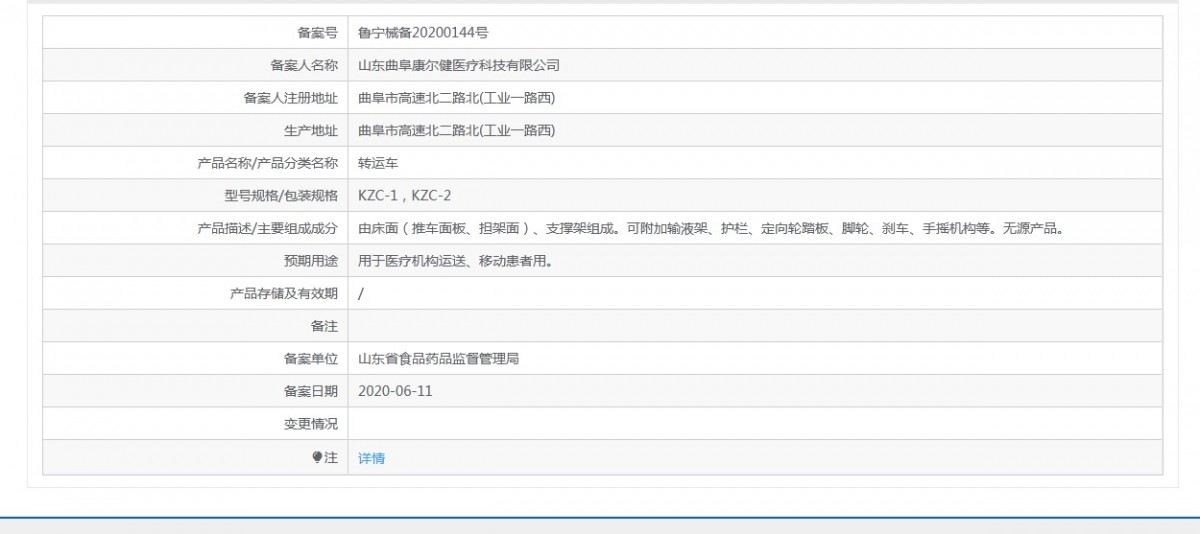Viewport: 1200px width, 534px height.
Task: Select the filing date 2020-06-11
Action: (x=395, y=391)
